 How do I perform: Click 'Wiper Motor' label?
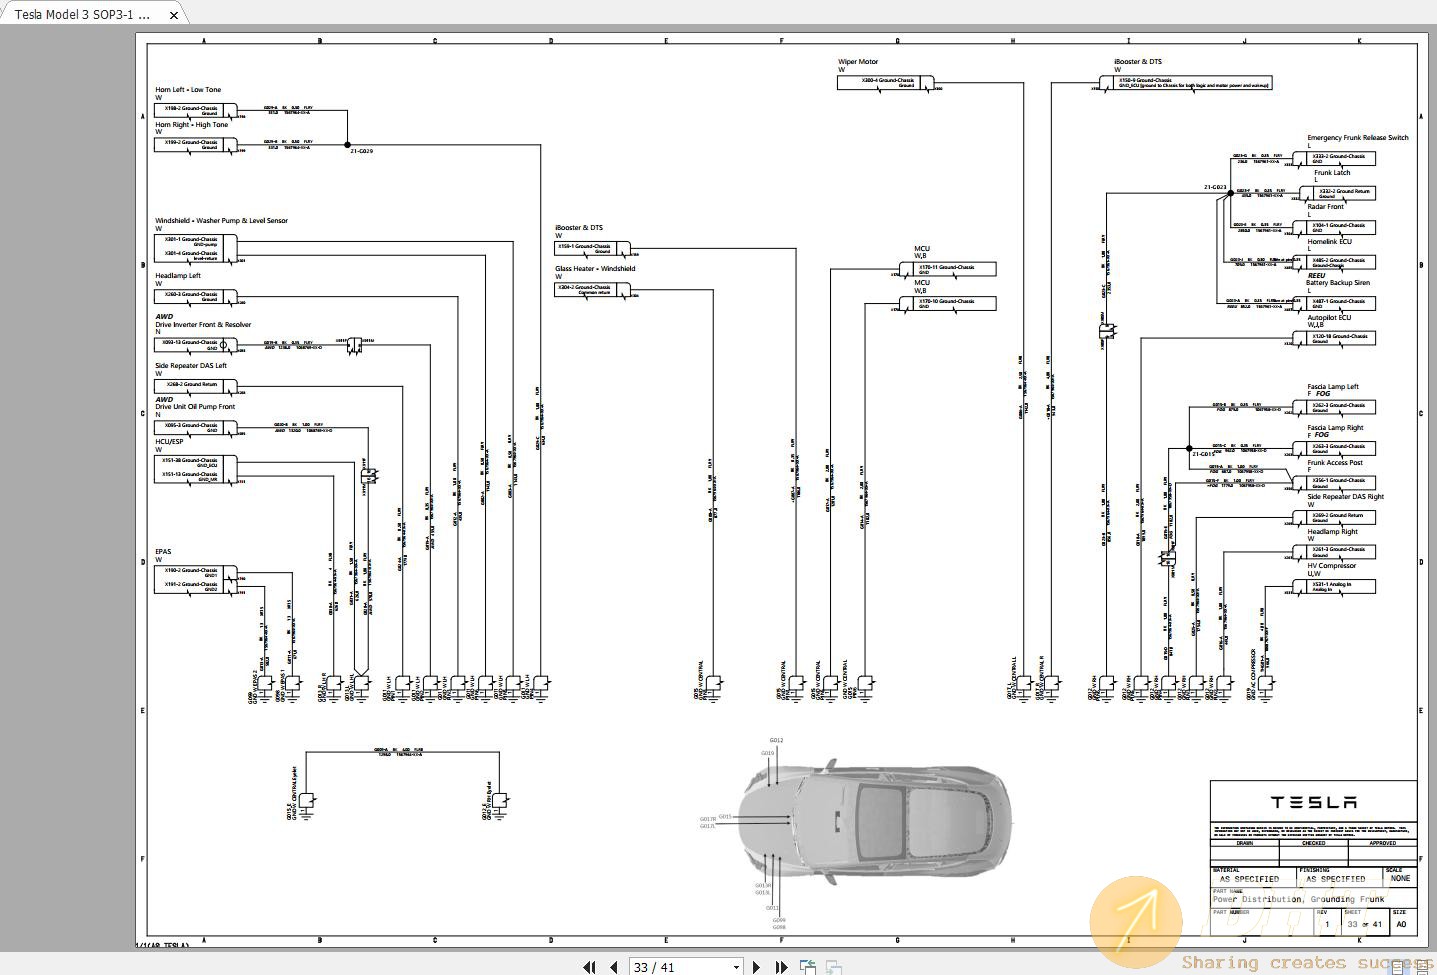pos(858,61)
